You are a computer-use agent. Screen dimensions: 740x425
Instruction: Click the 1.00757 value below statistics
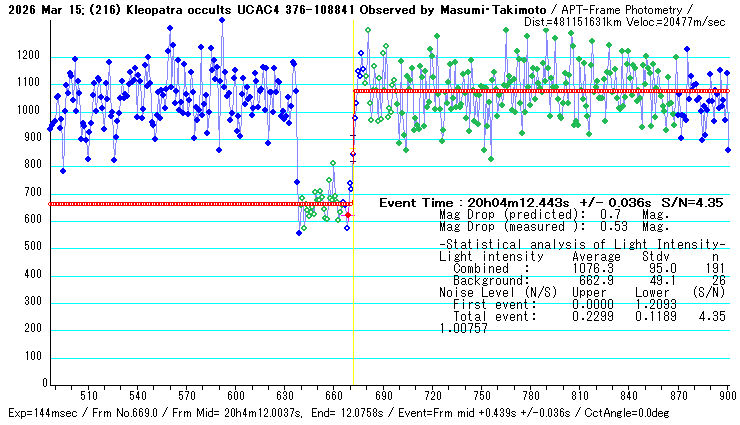click(x=463, y=328)
